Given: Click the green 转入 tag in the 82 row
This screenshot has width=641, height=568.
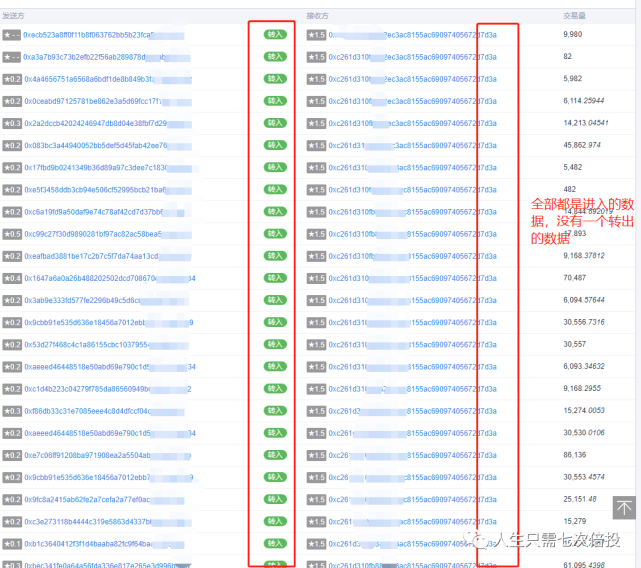Looking at the screenshot, I should tap(275, 56).
